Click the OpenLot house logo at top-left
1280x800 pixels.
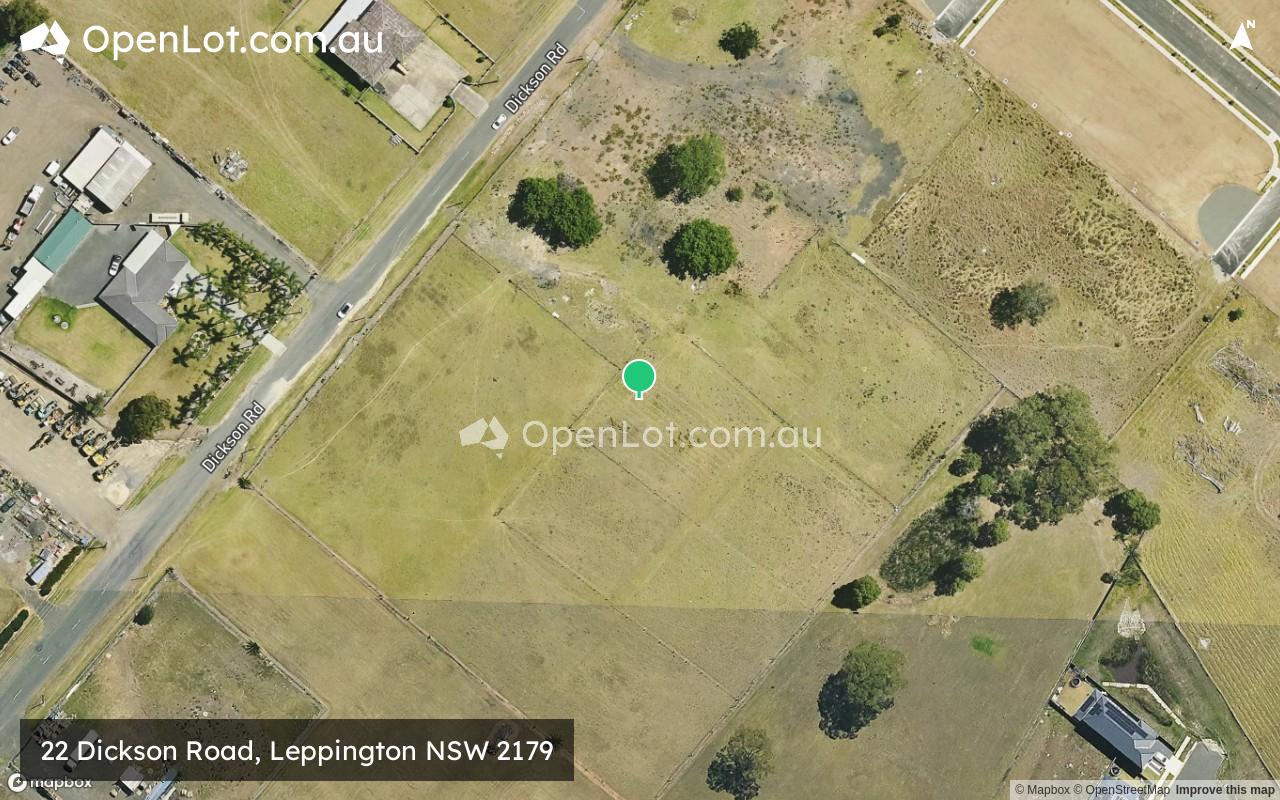[45, 39]
